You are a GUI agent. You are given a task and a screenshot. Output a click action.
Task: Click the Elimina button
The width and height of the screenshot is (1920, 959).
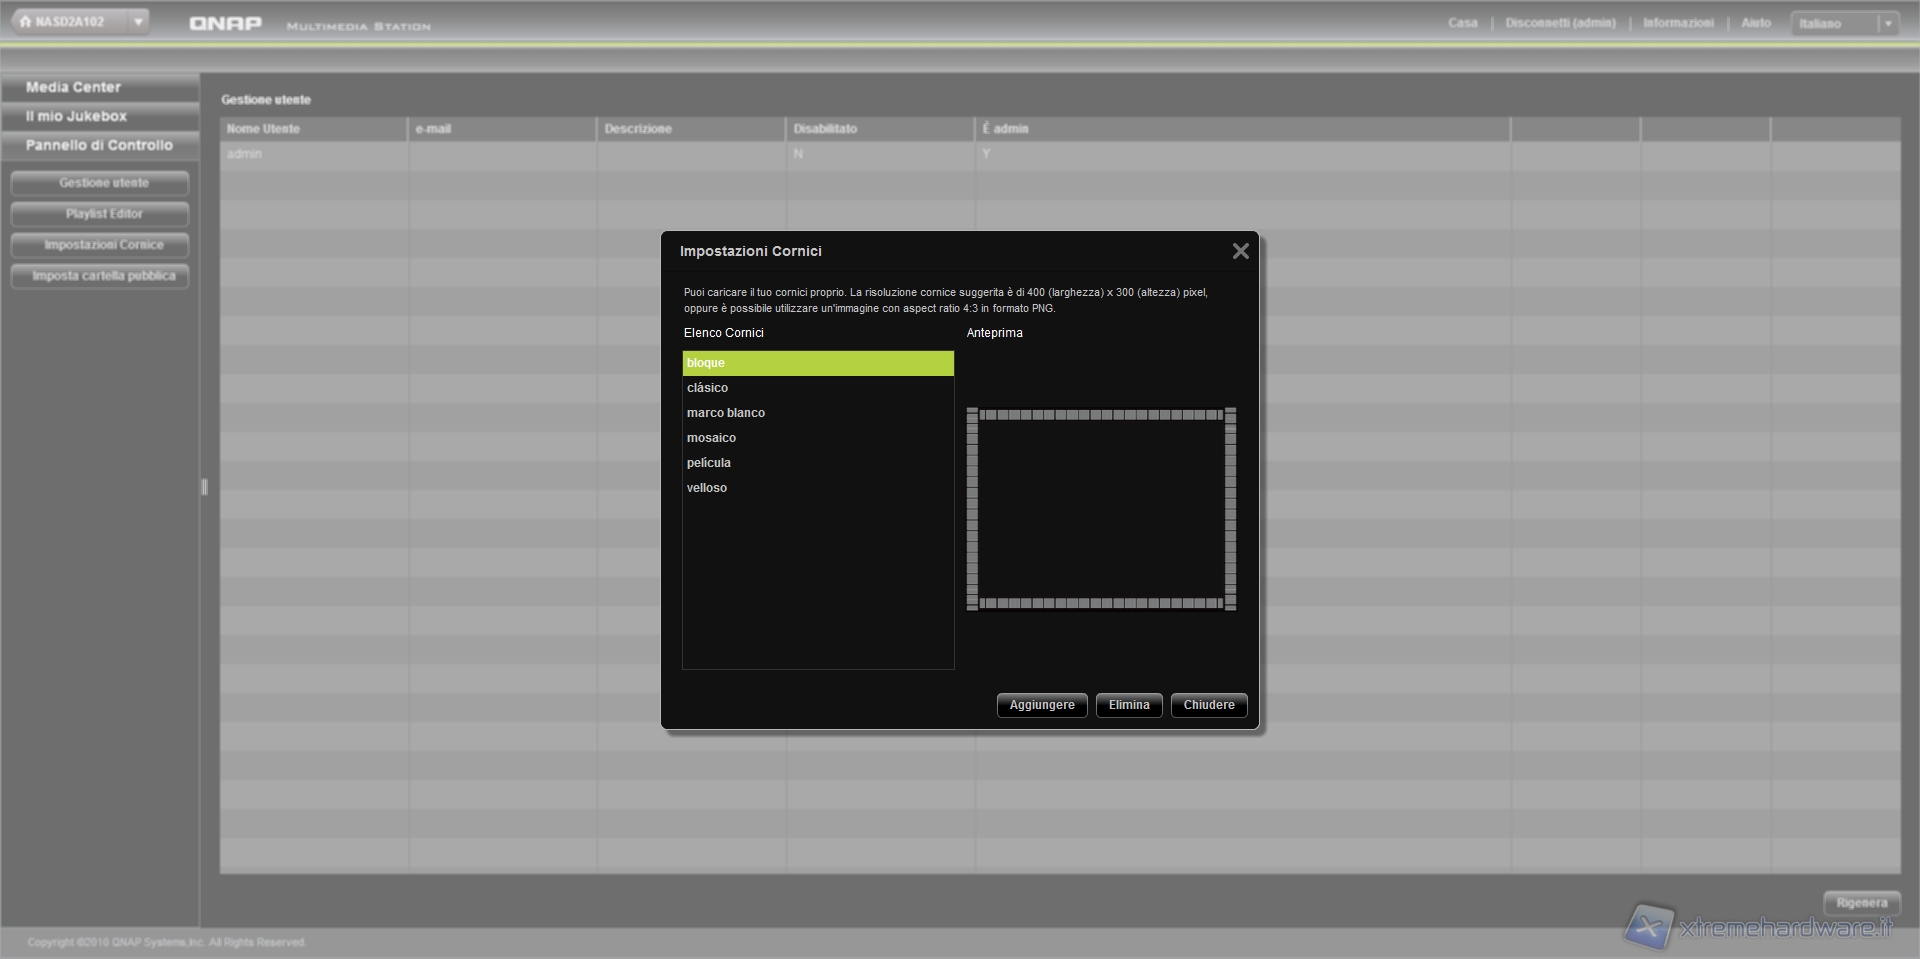tap(1129, 705)
